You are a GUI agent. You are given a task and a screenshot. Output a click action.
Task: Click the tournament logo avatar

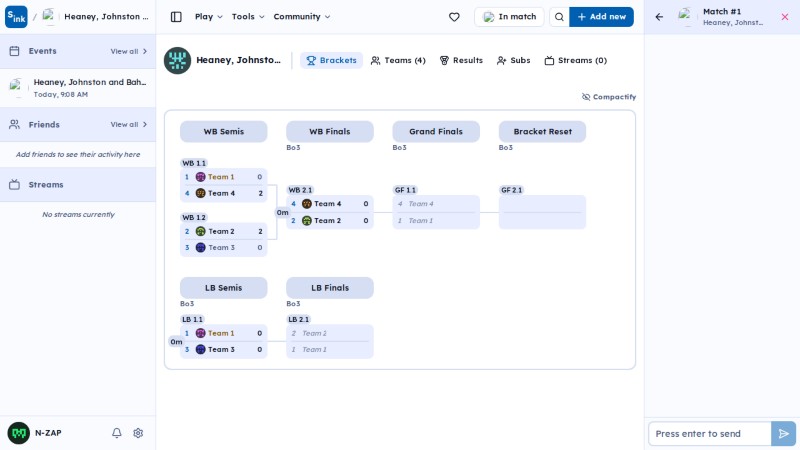point(177,60)
